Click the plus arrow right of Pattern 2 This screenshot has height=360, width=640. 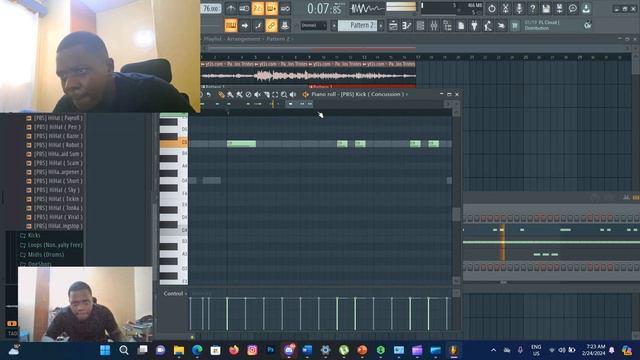coord(381,26)
